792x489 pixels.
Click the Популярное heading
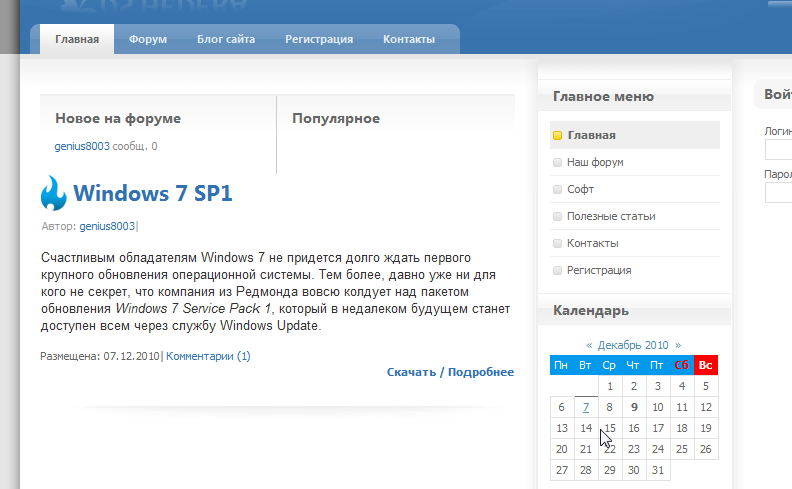[x=336, y=119]
